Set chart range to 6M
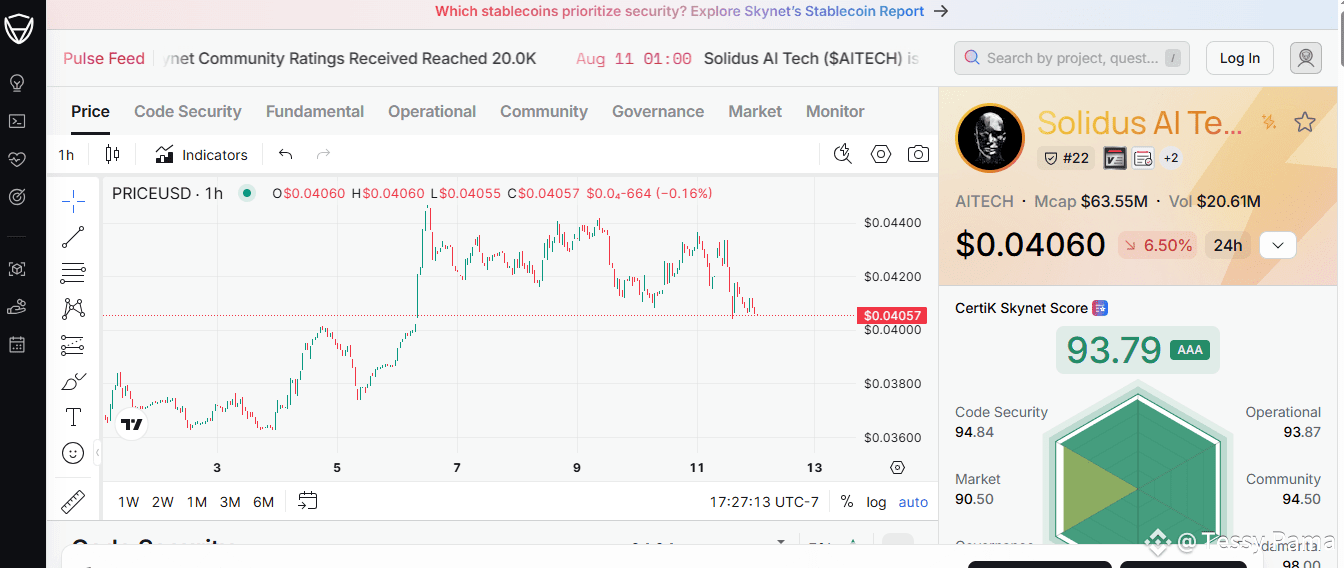The height and width of the screenshot is (568, 1344). coord(264,502)
